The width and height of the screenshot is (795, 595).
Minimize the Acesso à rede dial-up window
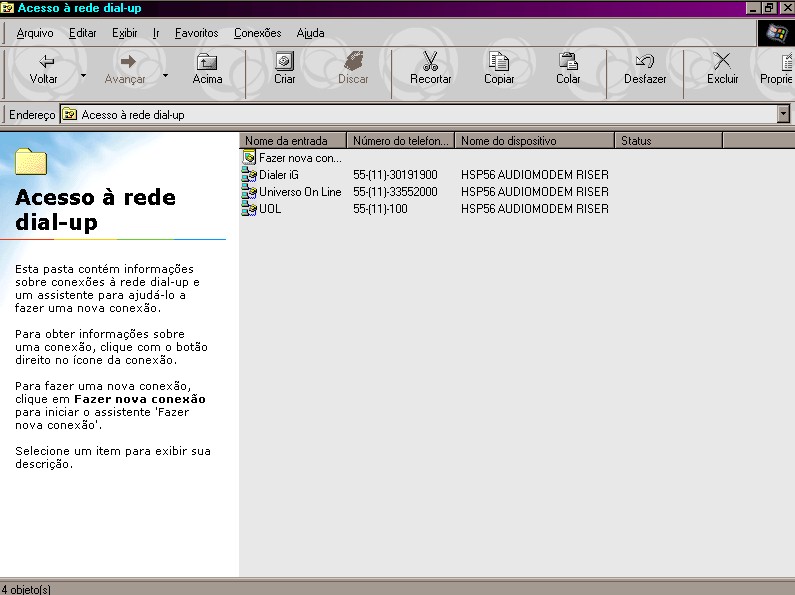click(754, 8)
